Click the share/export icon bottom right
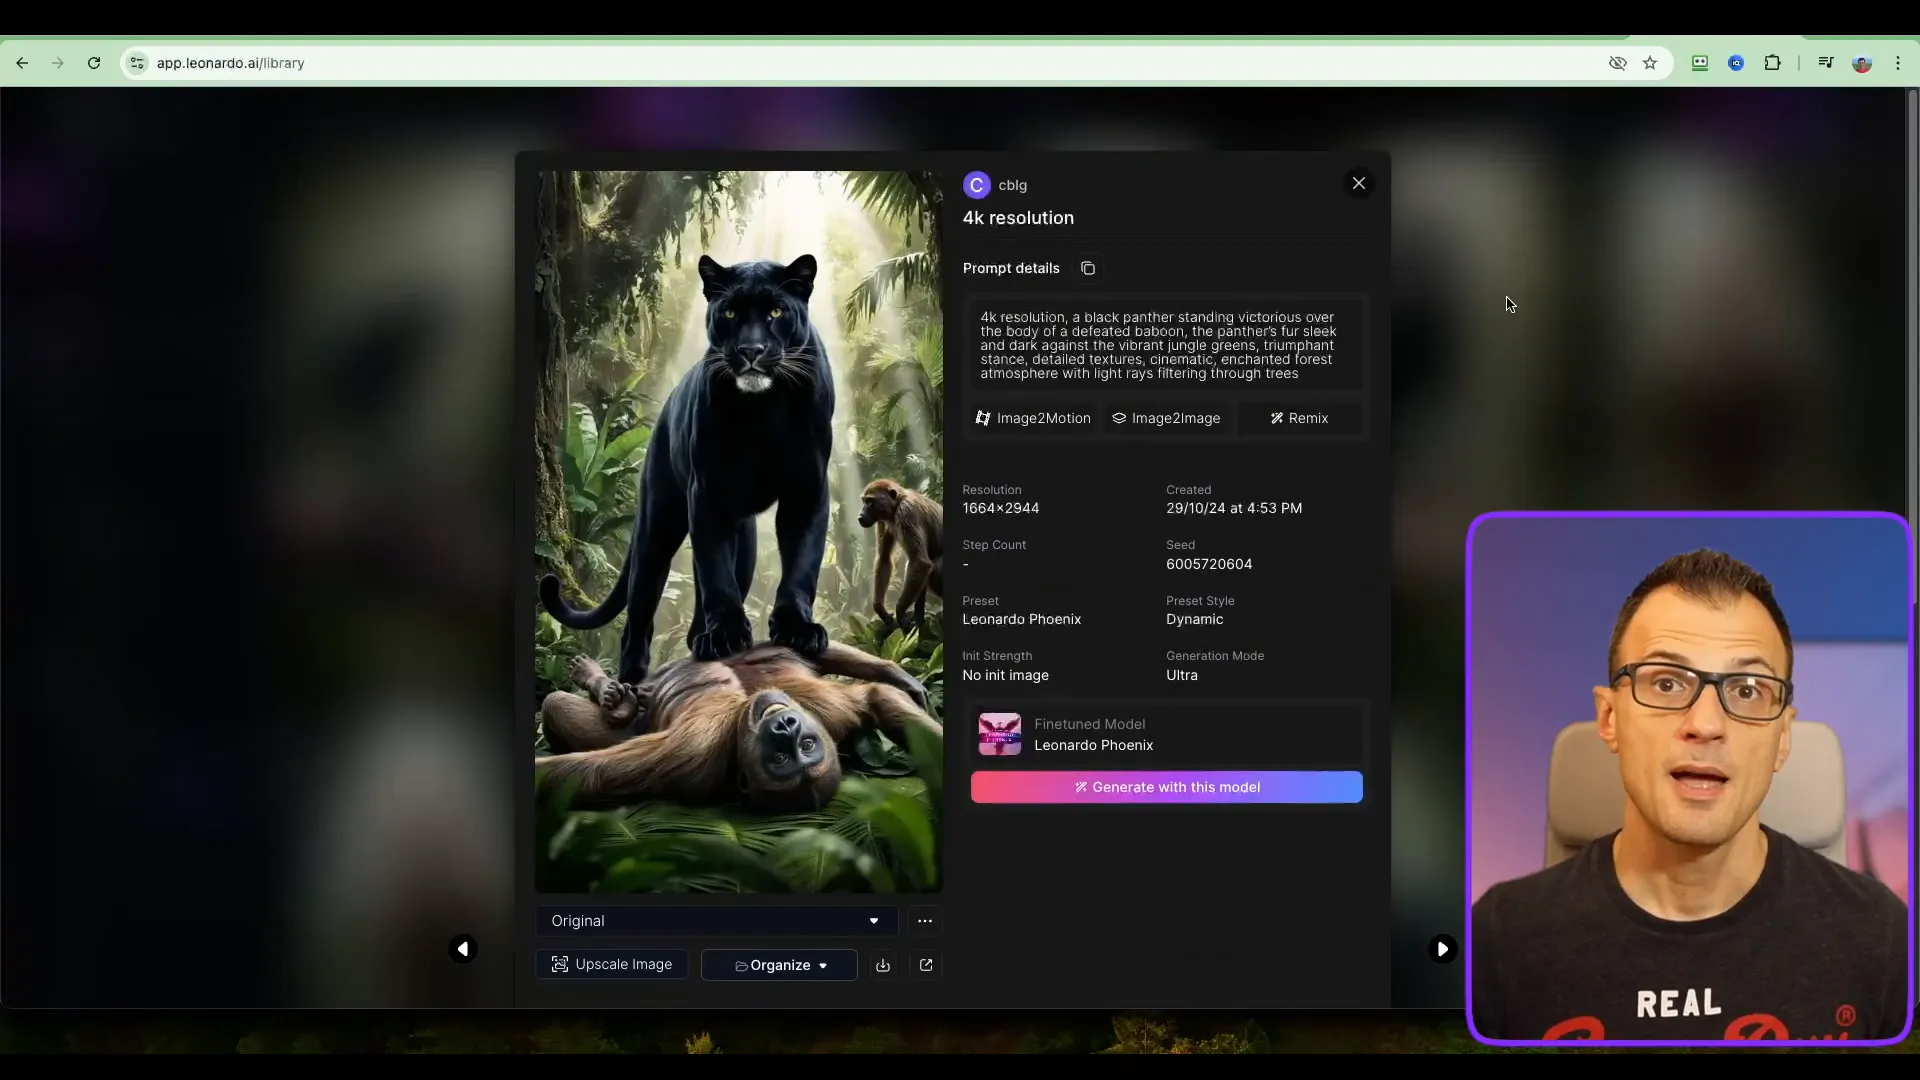 [x=926, y=964]
